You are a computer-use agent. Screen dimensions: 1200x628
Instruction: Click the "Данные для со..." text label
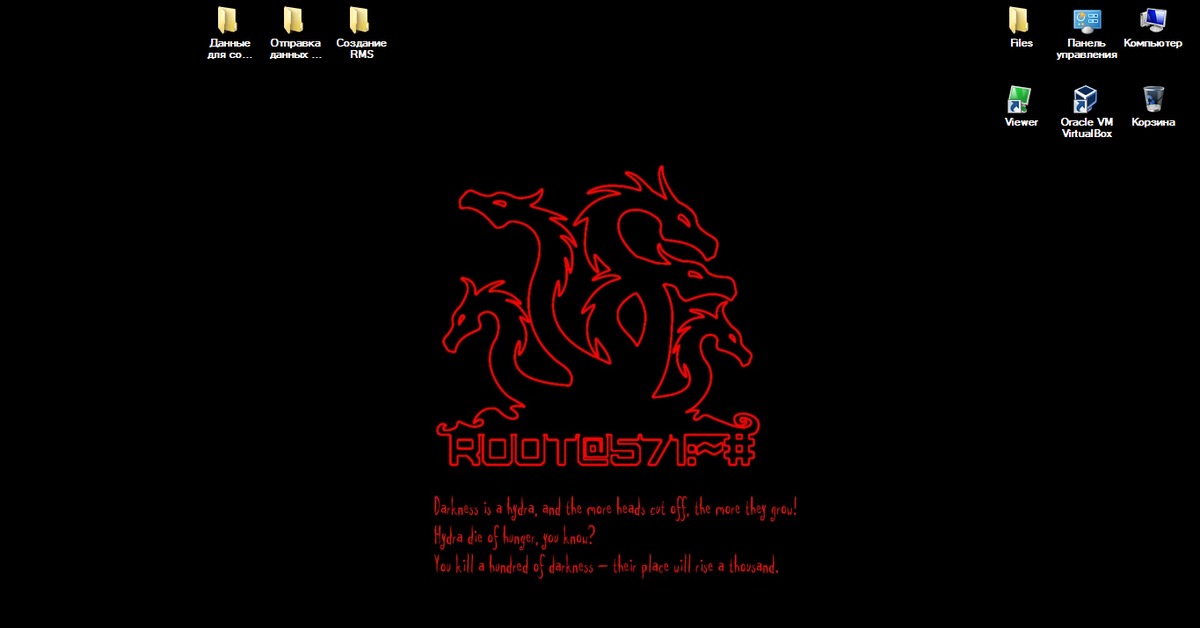pyautogui.click(x=230, y=49)
